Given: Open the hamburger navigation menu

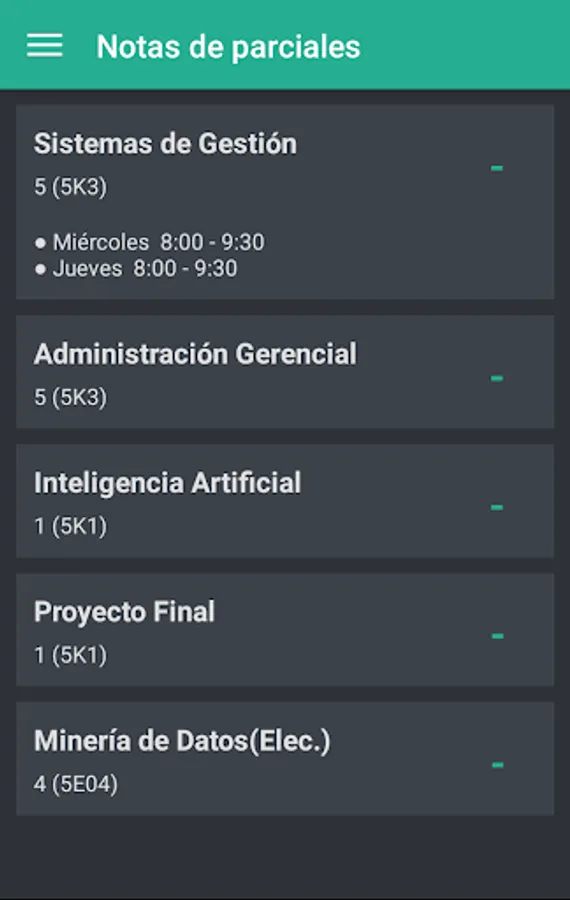Looking at the screenshot, I should coord(45,45).
